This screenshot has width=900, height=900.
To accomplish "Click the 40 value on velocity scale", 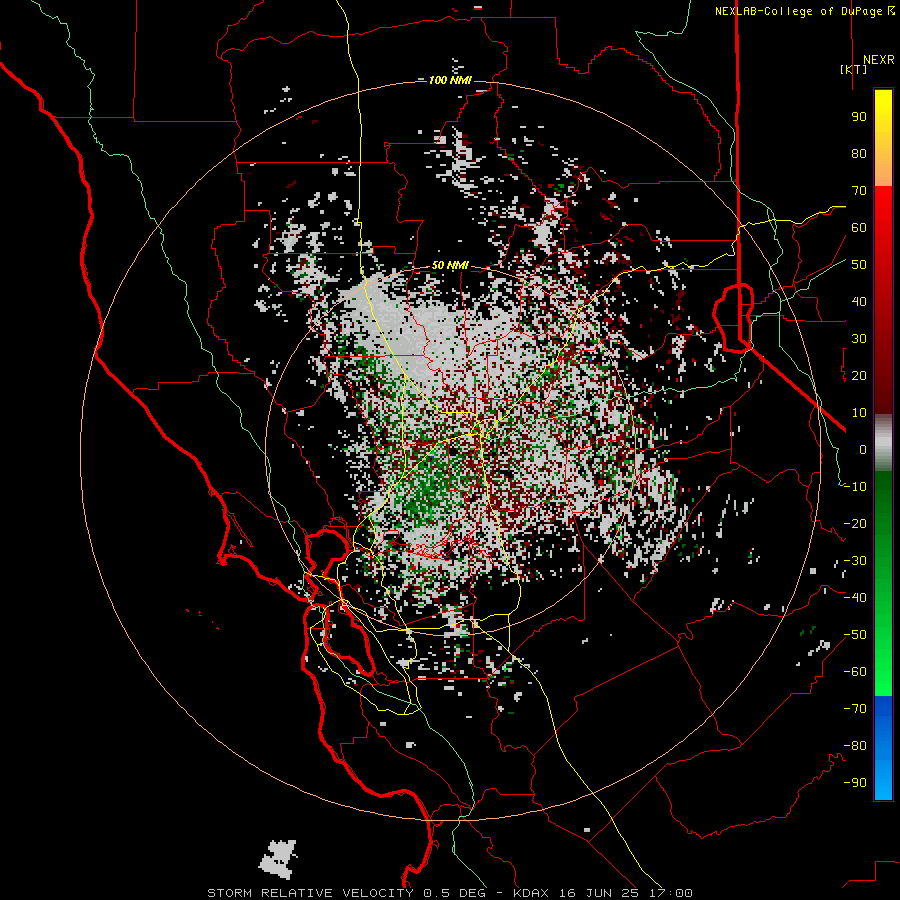I will [x=859, y=301].
